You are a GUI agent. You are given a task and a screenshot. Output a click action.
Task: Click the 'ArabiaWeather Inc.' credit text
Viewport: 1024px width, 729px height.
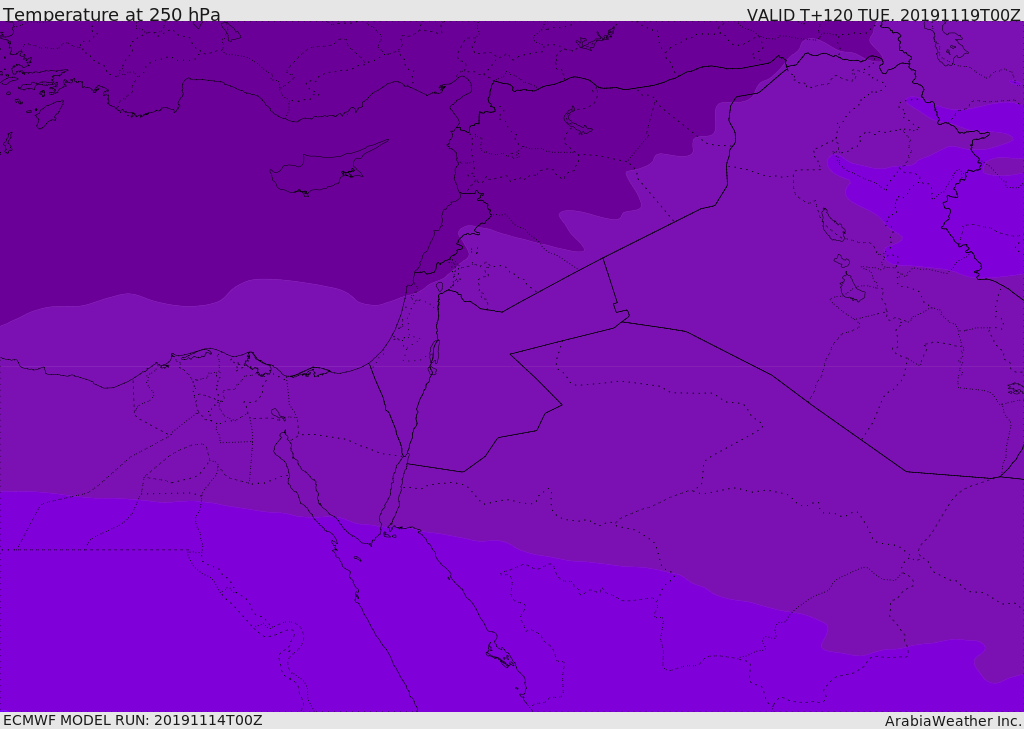click(953, 721)
